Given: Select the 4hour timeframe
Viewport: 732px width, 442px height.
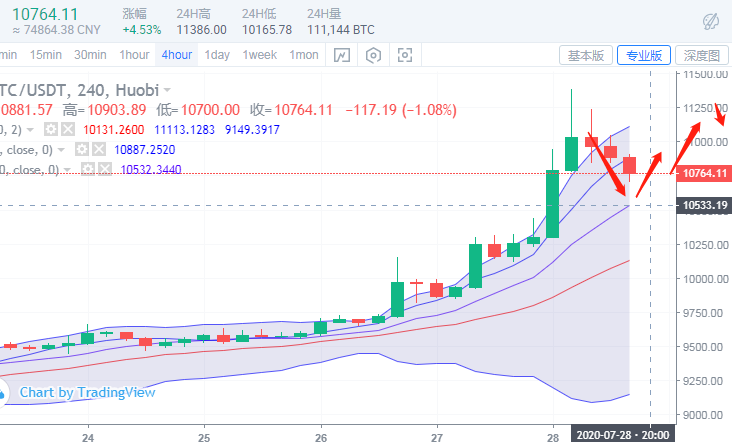Looking at the screenshot, I should (177, 55).
